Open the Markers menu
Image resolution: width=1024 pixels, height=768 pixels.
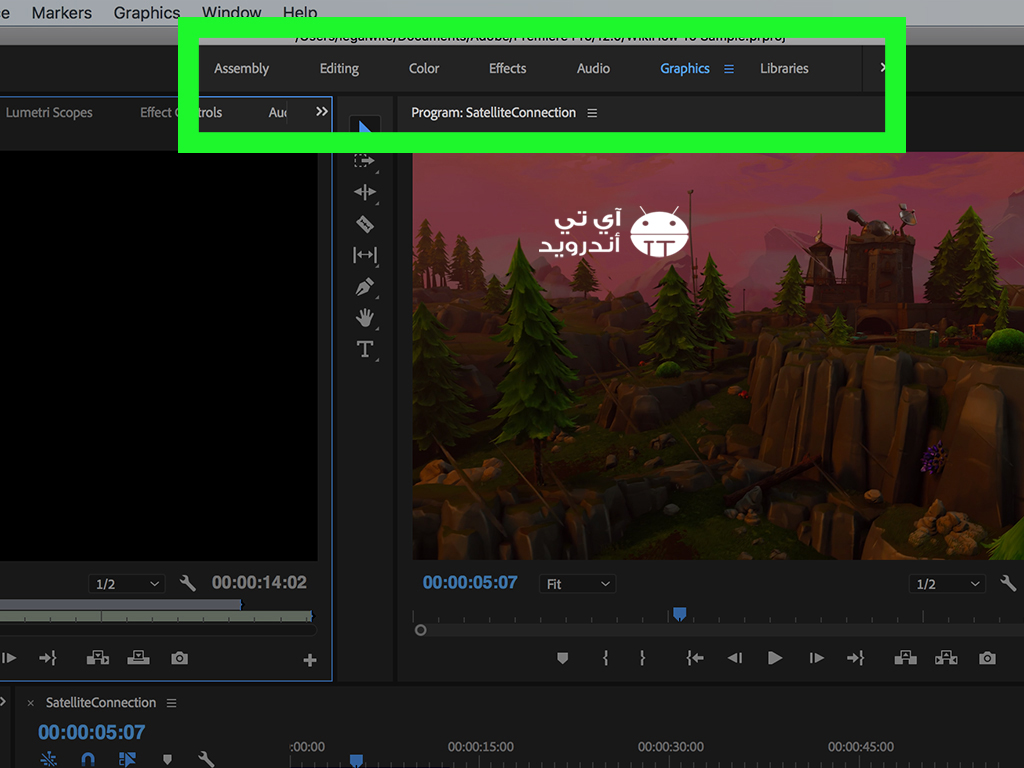pos(61,12)
